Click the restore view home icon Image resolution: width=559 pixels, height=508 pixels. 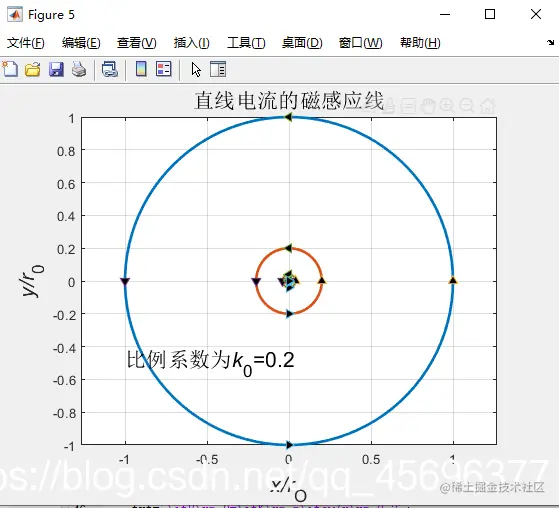pyautogui.click(x=487, y=106)
